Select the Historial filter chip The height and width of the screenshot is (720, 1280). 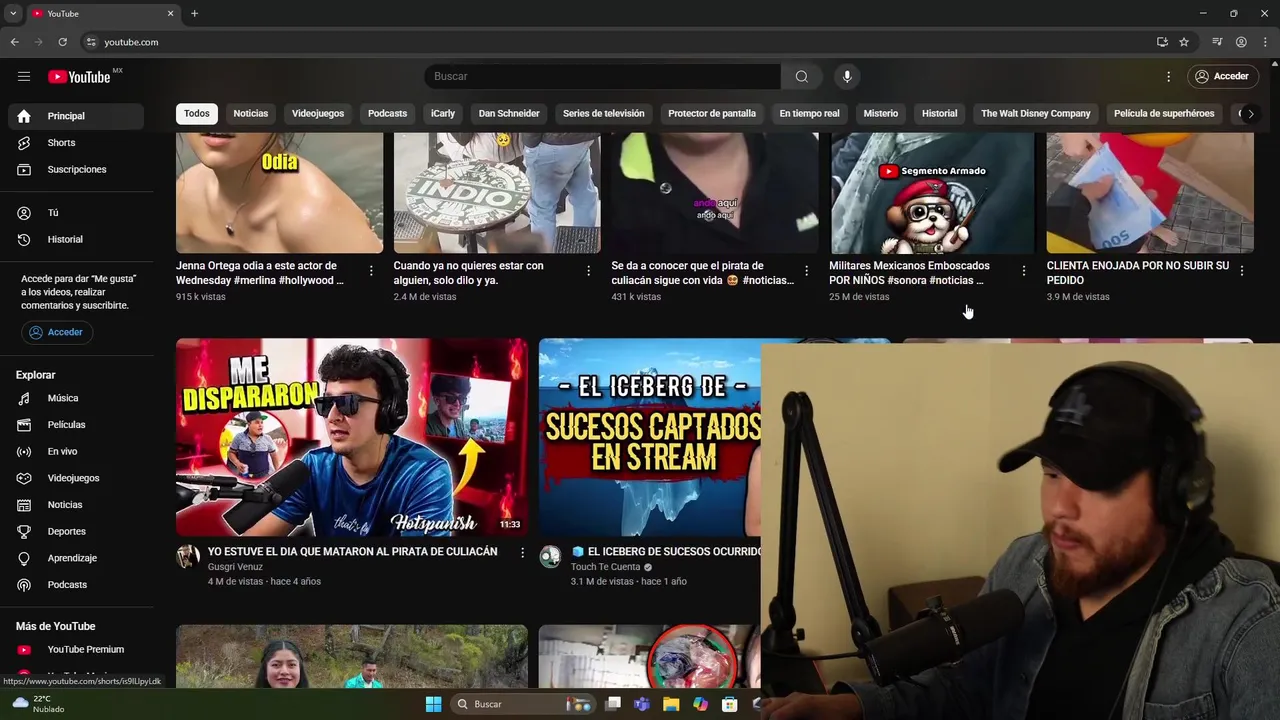coord(939,113)
